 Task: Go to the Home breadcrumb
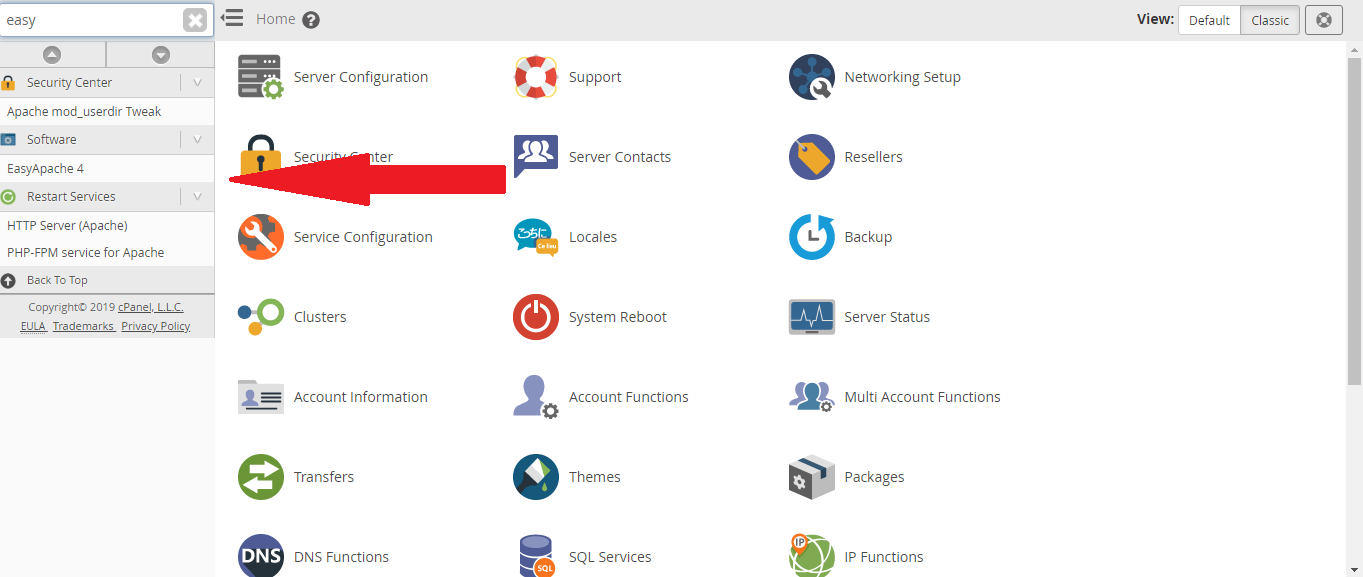276,19
